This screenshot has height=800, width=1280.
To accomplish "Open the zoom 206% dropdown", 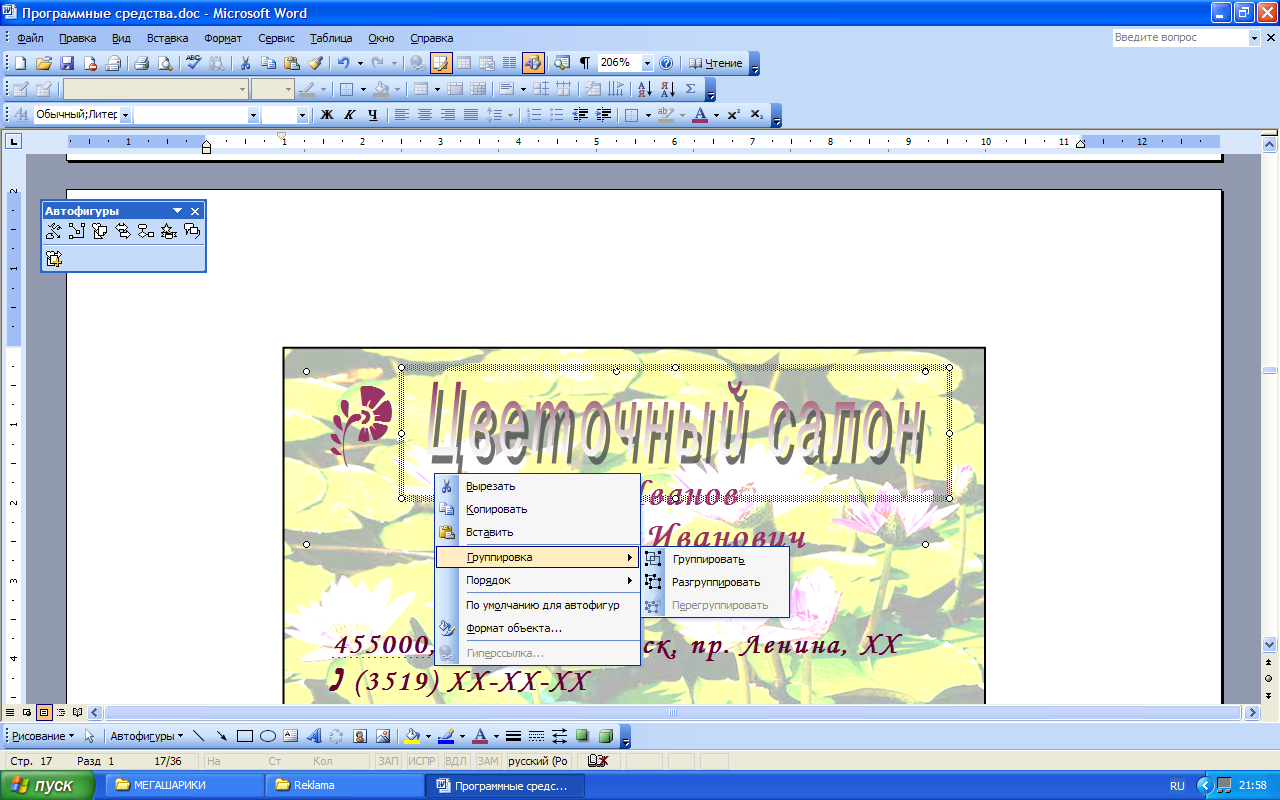I will coord(647,63).
